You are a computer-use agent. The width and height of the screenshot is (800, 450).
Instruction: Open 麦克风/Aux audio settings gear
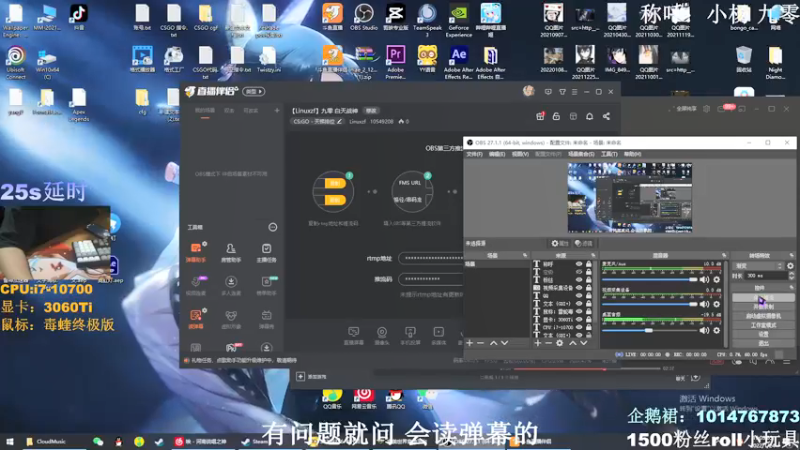click(x=716, y=280)
